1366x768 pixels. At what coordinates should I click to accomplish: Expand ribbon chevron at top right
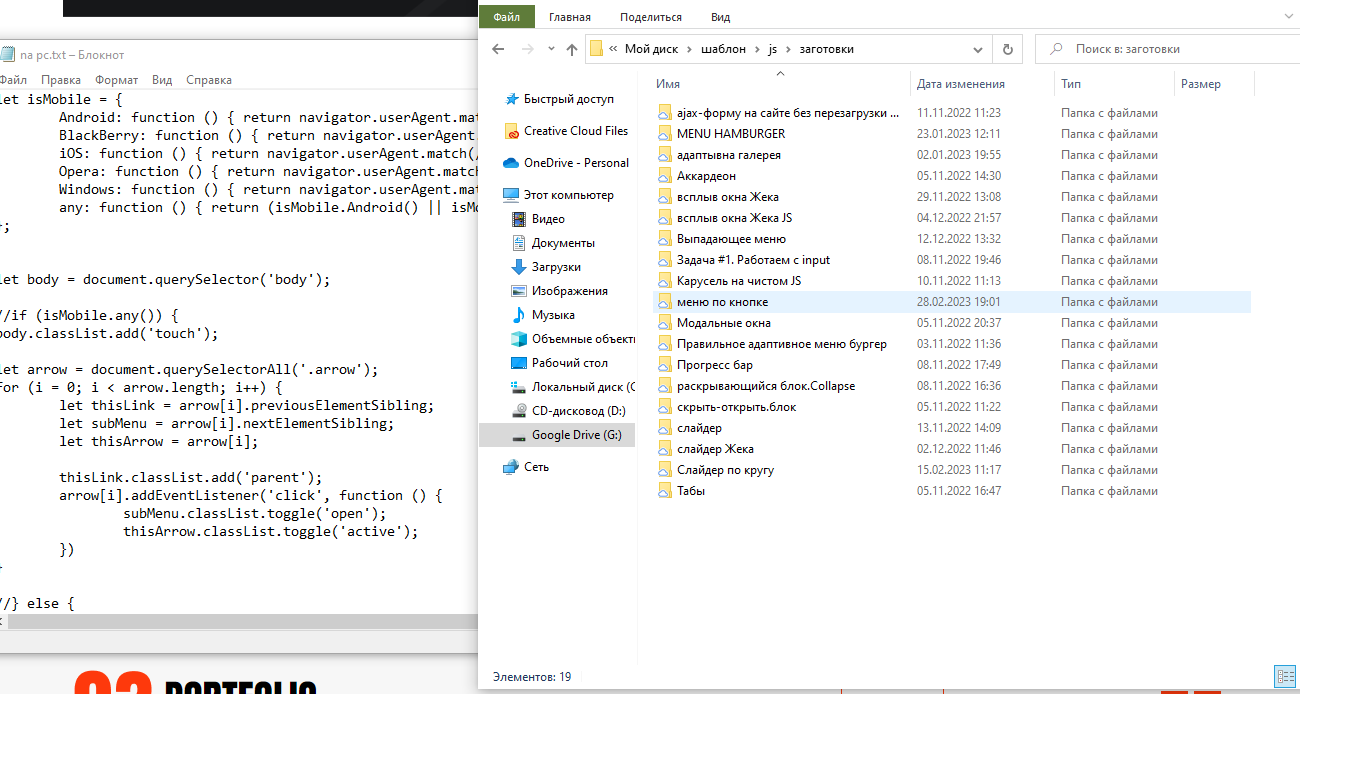coord(1289,16)
